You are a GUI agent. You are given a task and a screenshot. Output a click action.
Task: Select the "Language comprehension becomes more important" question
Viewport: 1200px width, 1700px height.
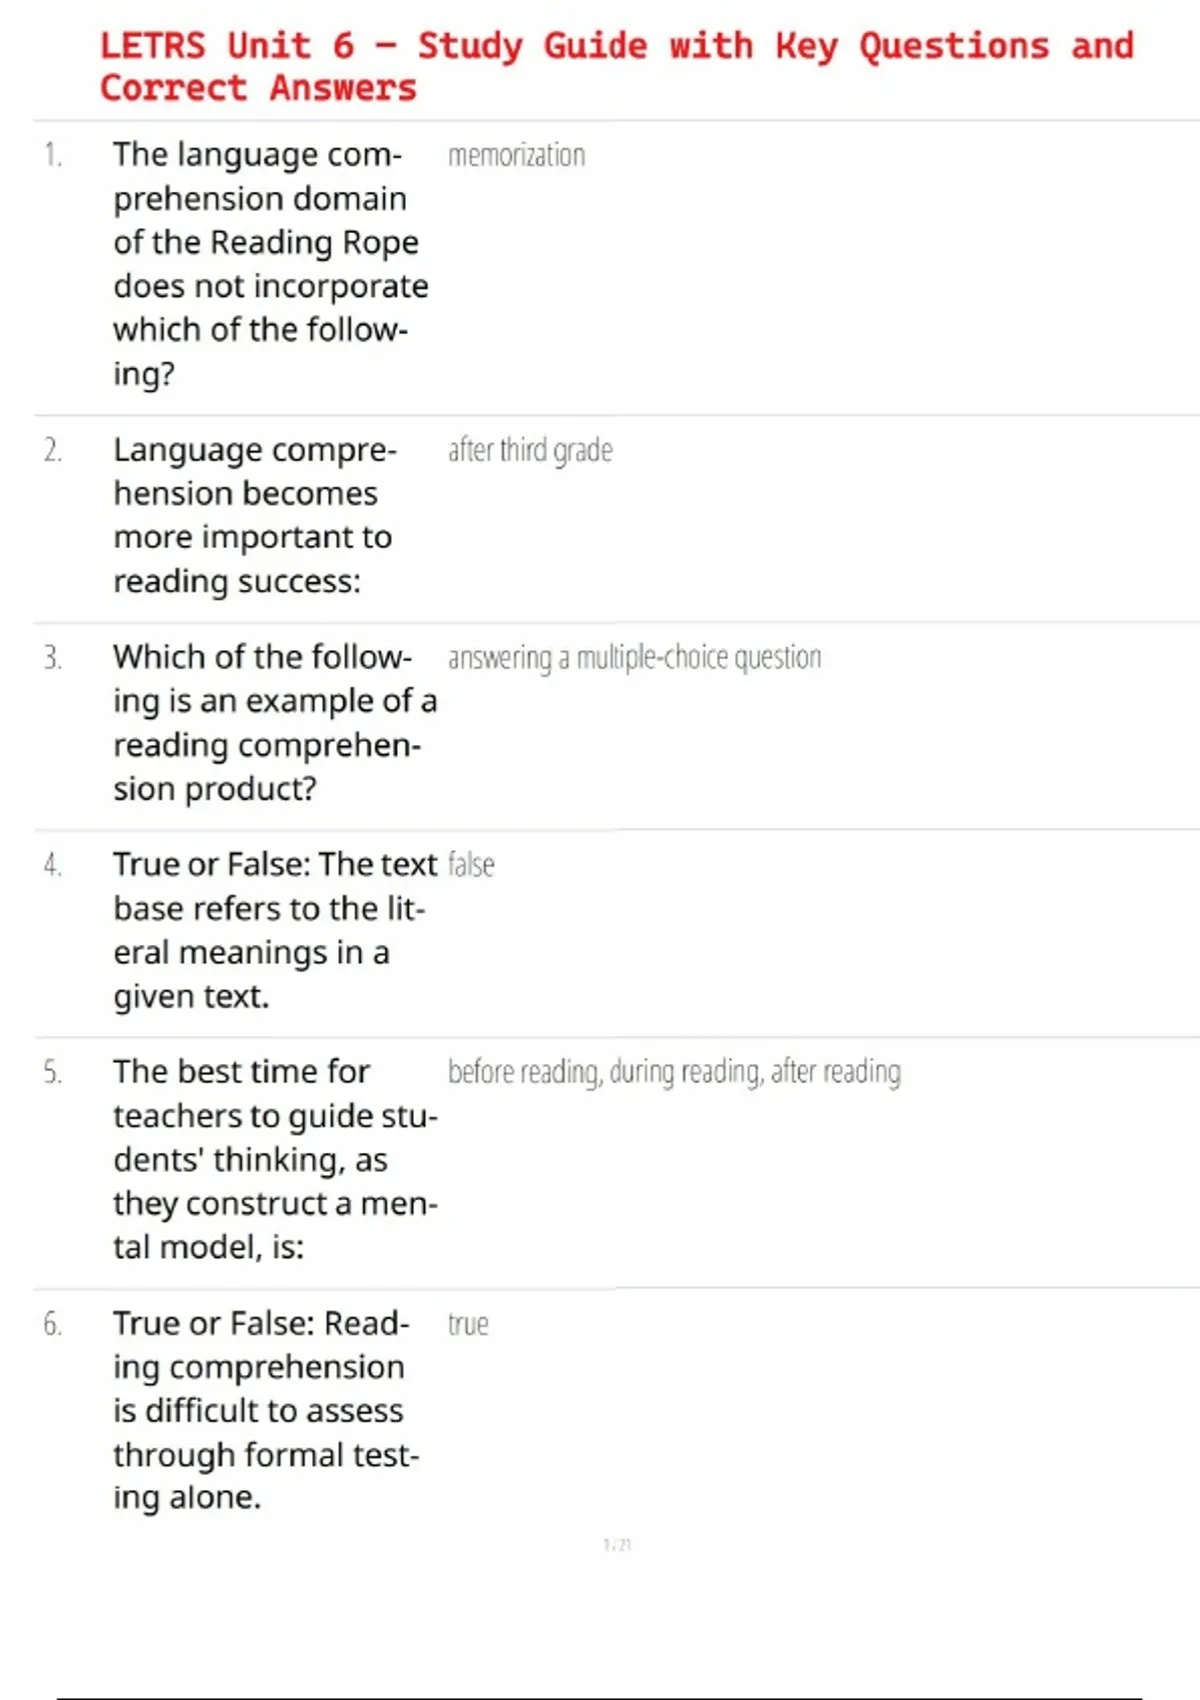click(x=254, y=515)
